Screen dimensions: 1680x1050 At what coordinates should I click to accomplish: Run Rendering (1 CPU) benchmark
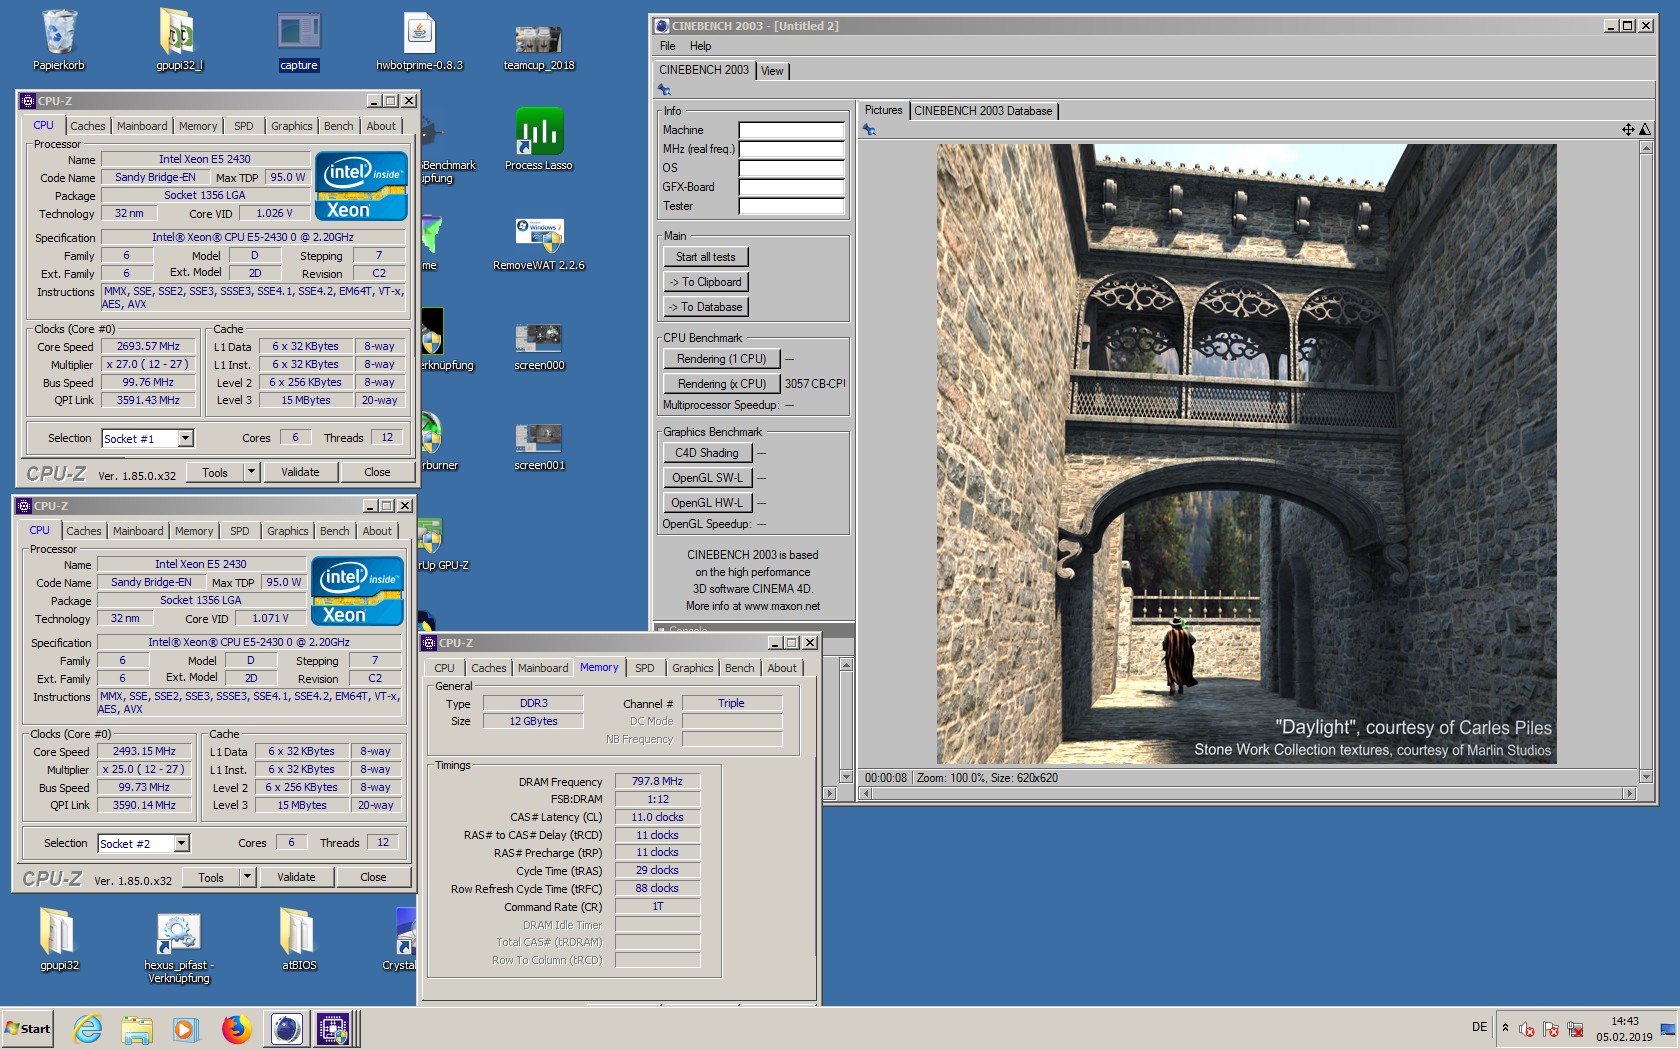click(721, 359)
